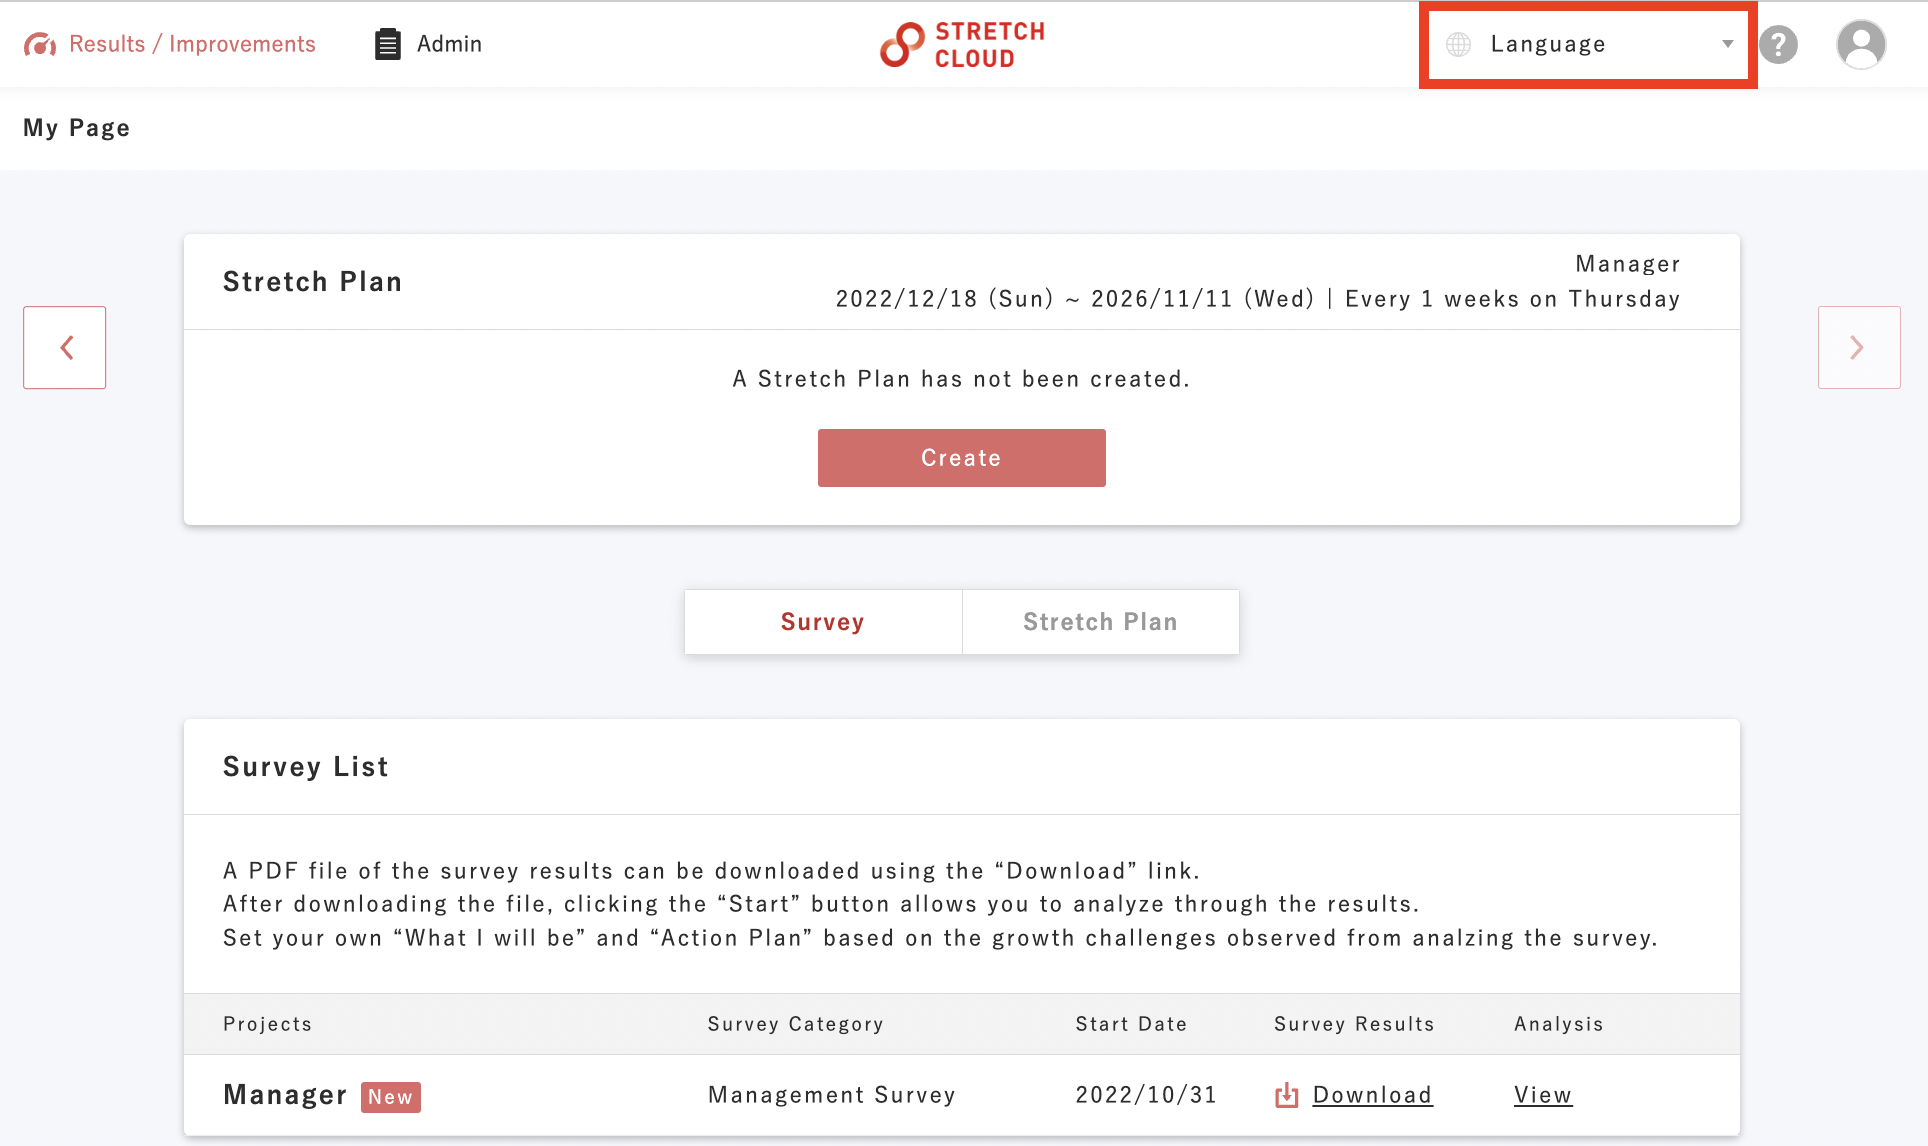Click the Manager project name
This screenshot has height=1146, width=1928.
point(285,1095)
